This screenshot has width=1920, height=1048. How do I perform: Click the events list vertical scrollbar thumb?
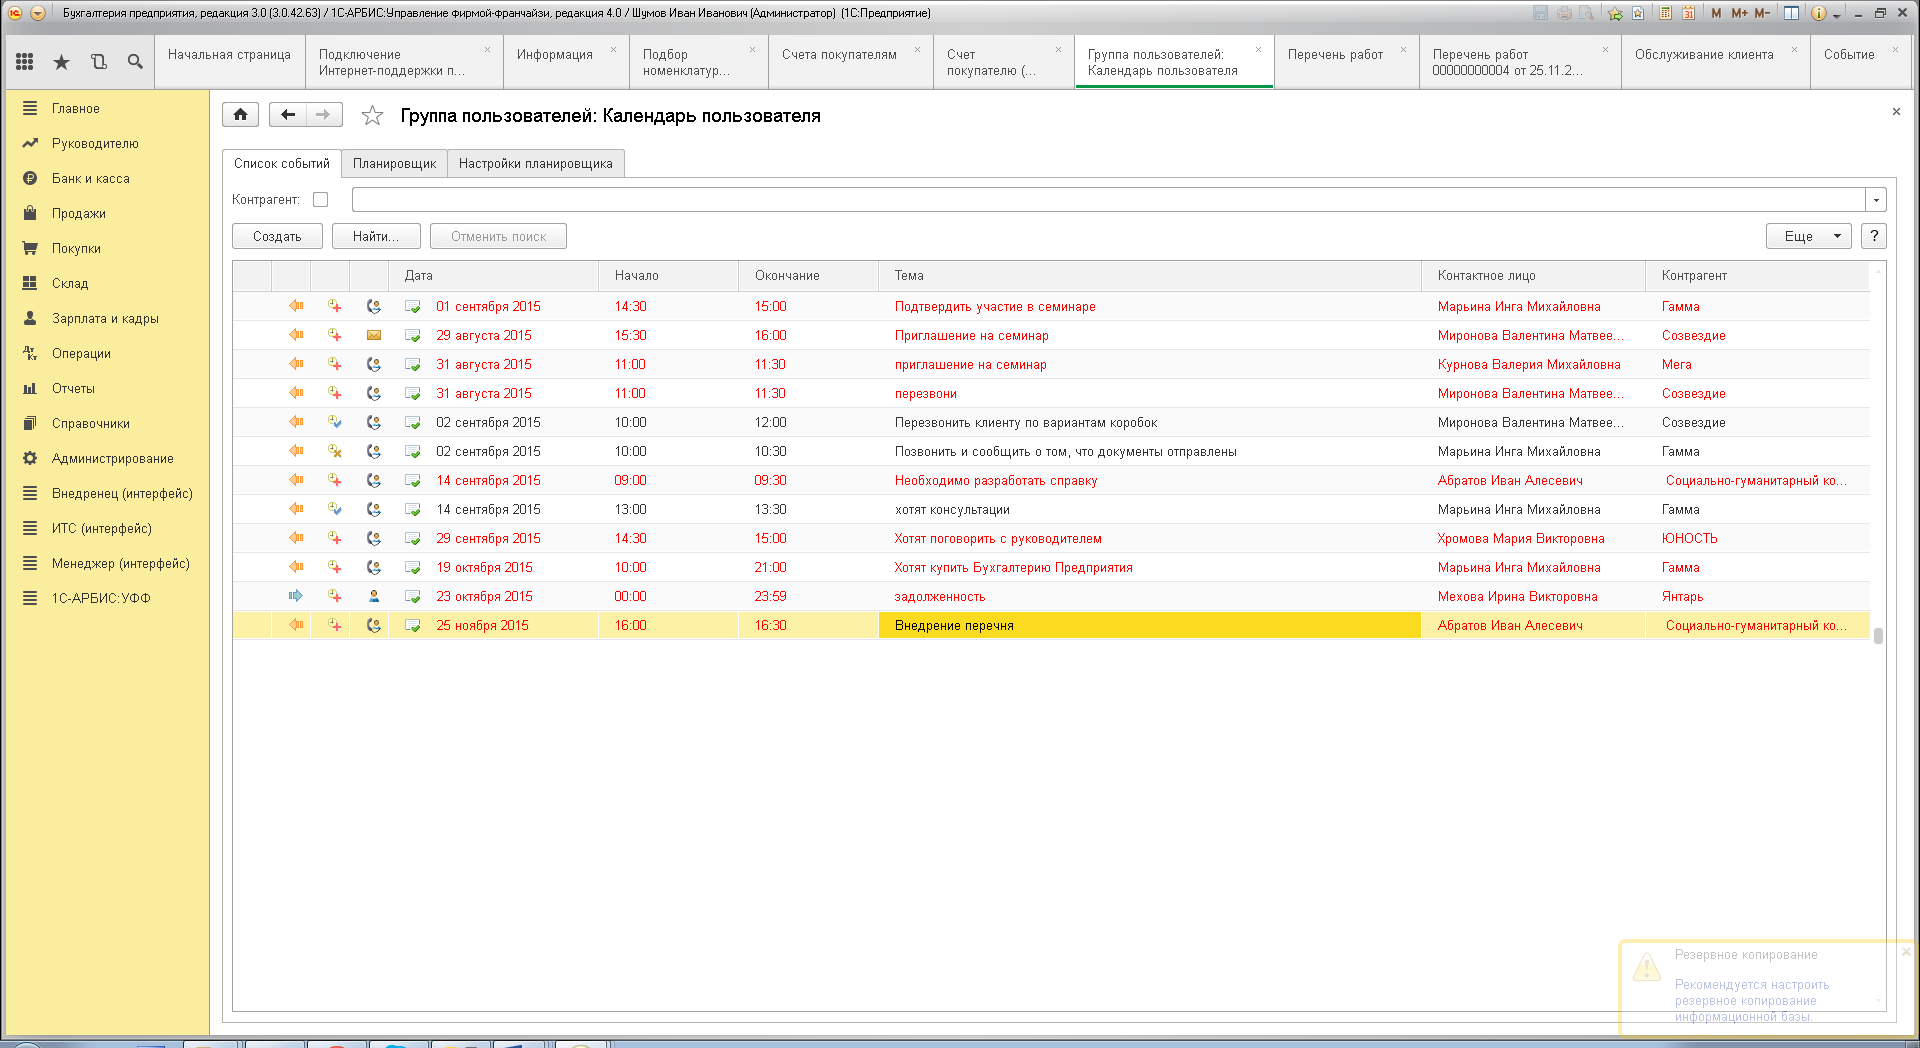pyautogui.click(x=1878, y=635)
